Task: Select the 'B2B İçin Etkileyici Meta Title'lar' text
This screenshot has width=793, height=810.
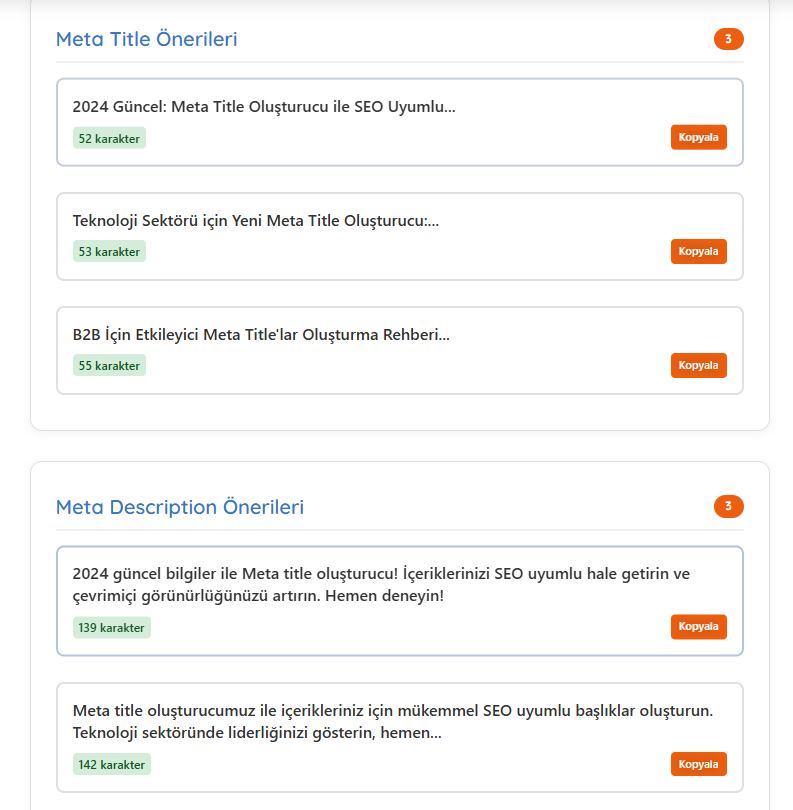Action: tap(261, 335)
